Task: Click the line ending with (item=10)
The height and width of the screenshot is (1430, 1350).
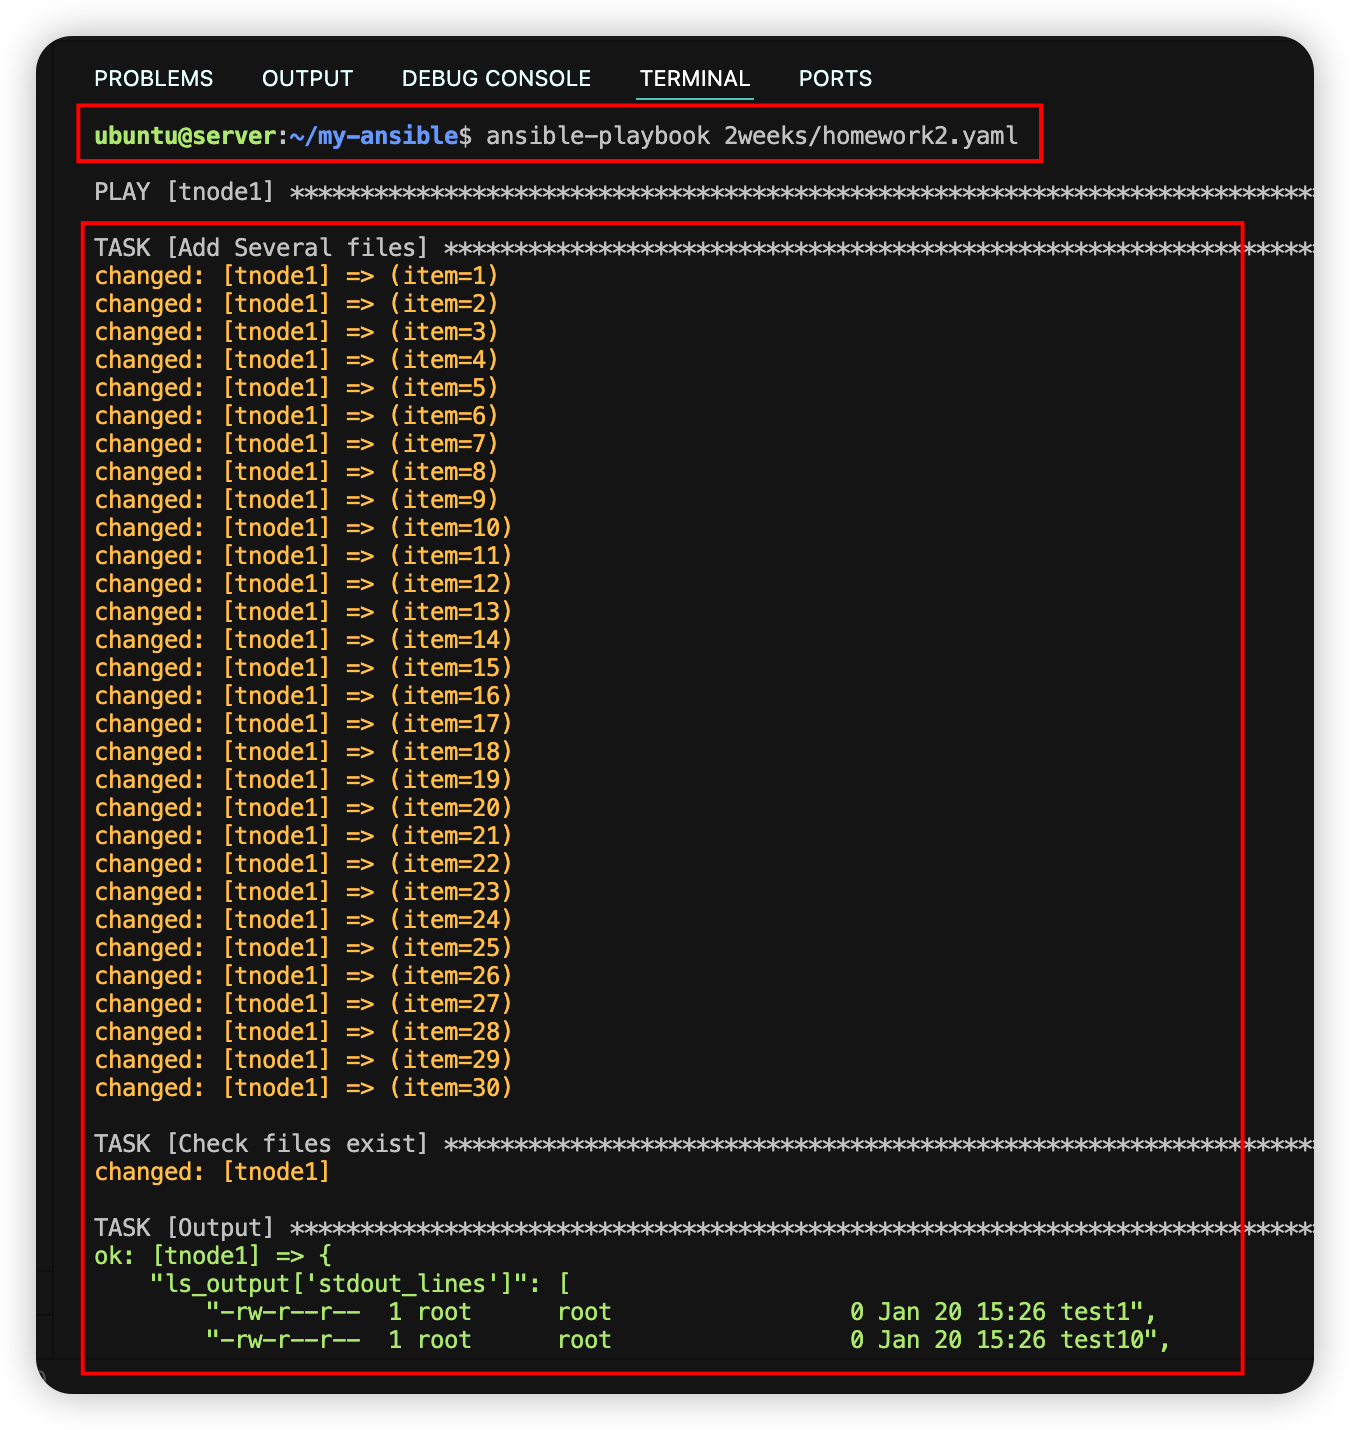Action: 303,527
